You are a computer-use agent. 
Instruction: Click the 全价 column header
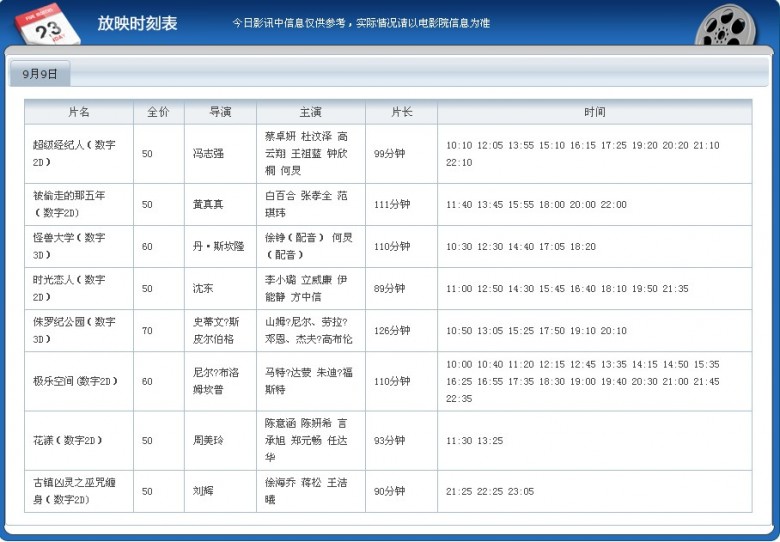click(158, 112)
